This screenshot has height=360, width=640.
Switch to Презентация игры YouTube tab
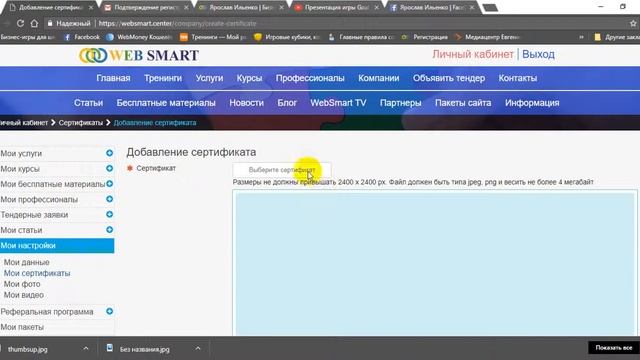coord(337,8)
